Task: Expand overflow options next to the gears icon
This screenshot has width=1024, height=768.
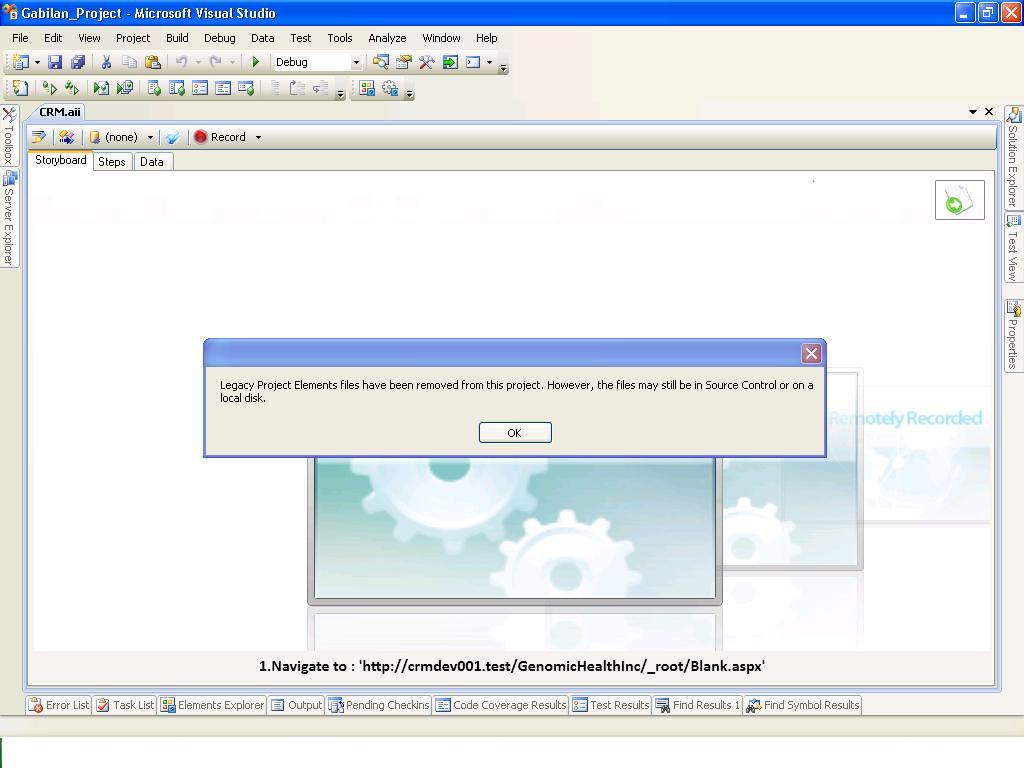Action: pos(409,92)
